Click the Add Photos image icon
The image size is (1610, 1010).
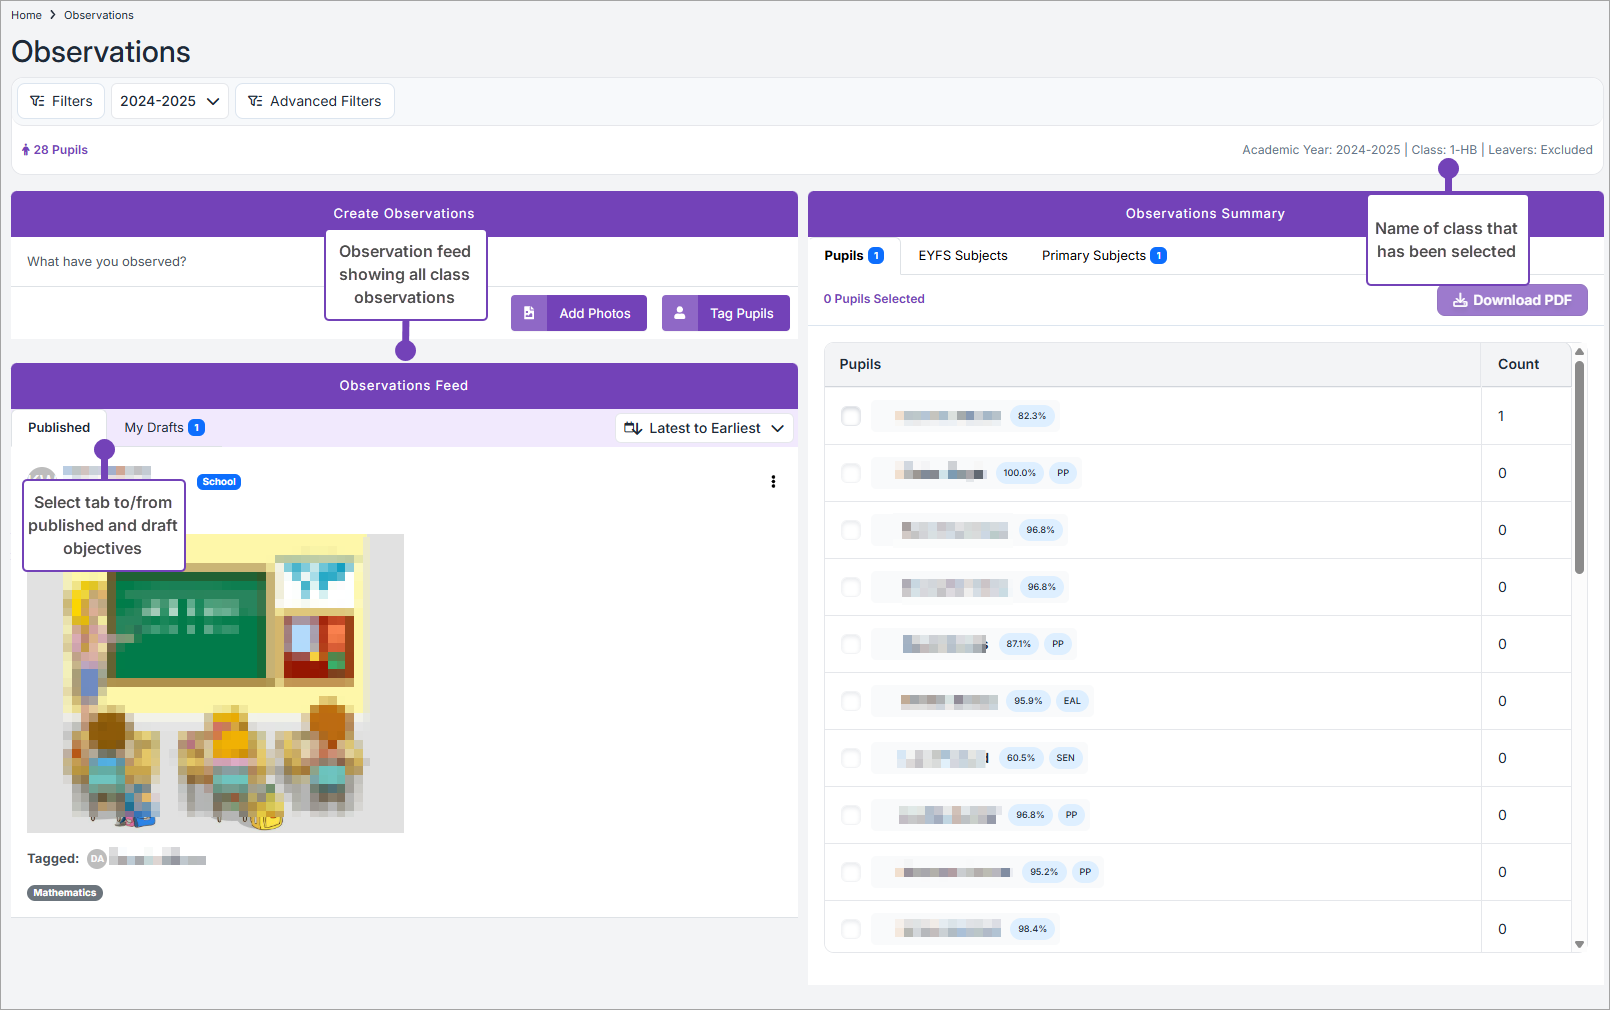point(529,313)
